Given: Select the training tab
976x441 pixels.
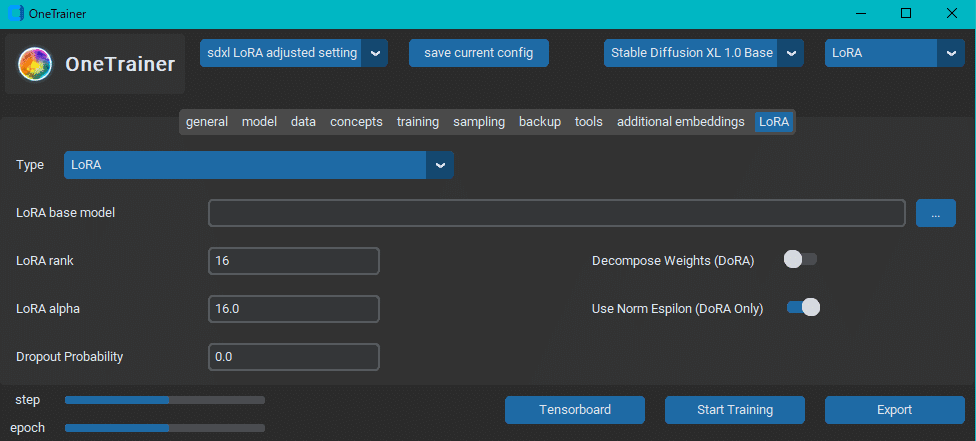Looking at the screenshot, I should pos(418,122).
